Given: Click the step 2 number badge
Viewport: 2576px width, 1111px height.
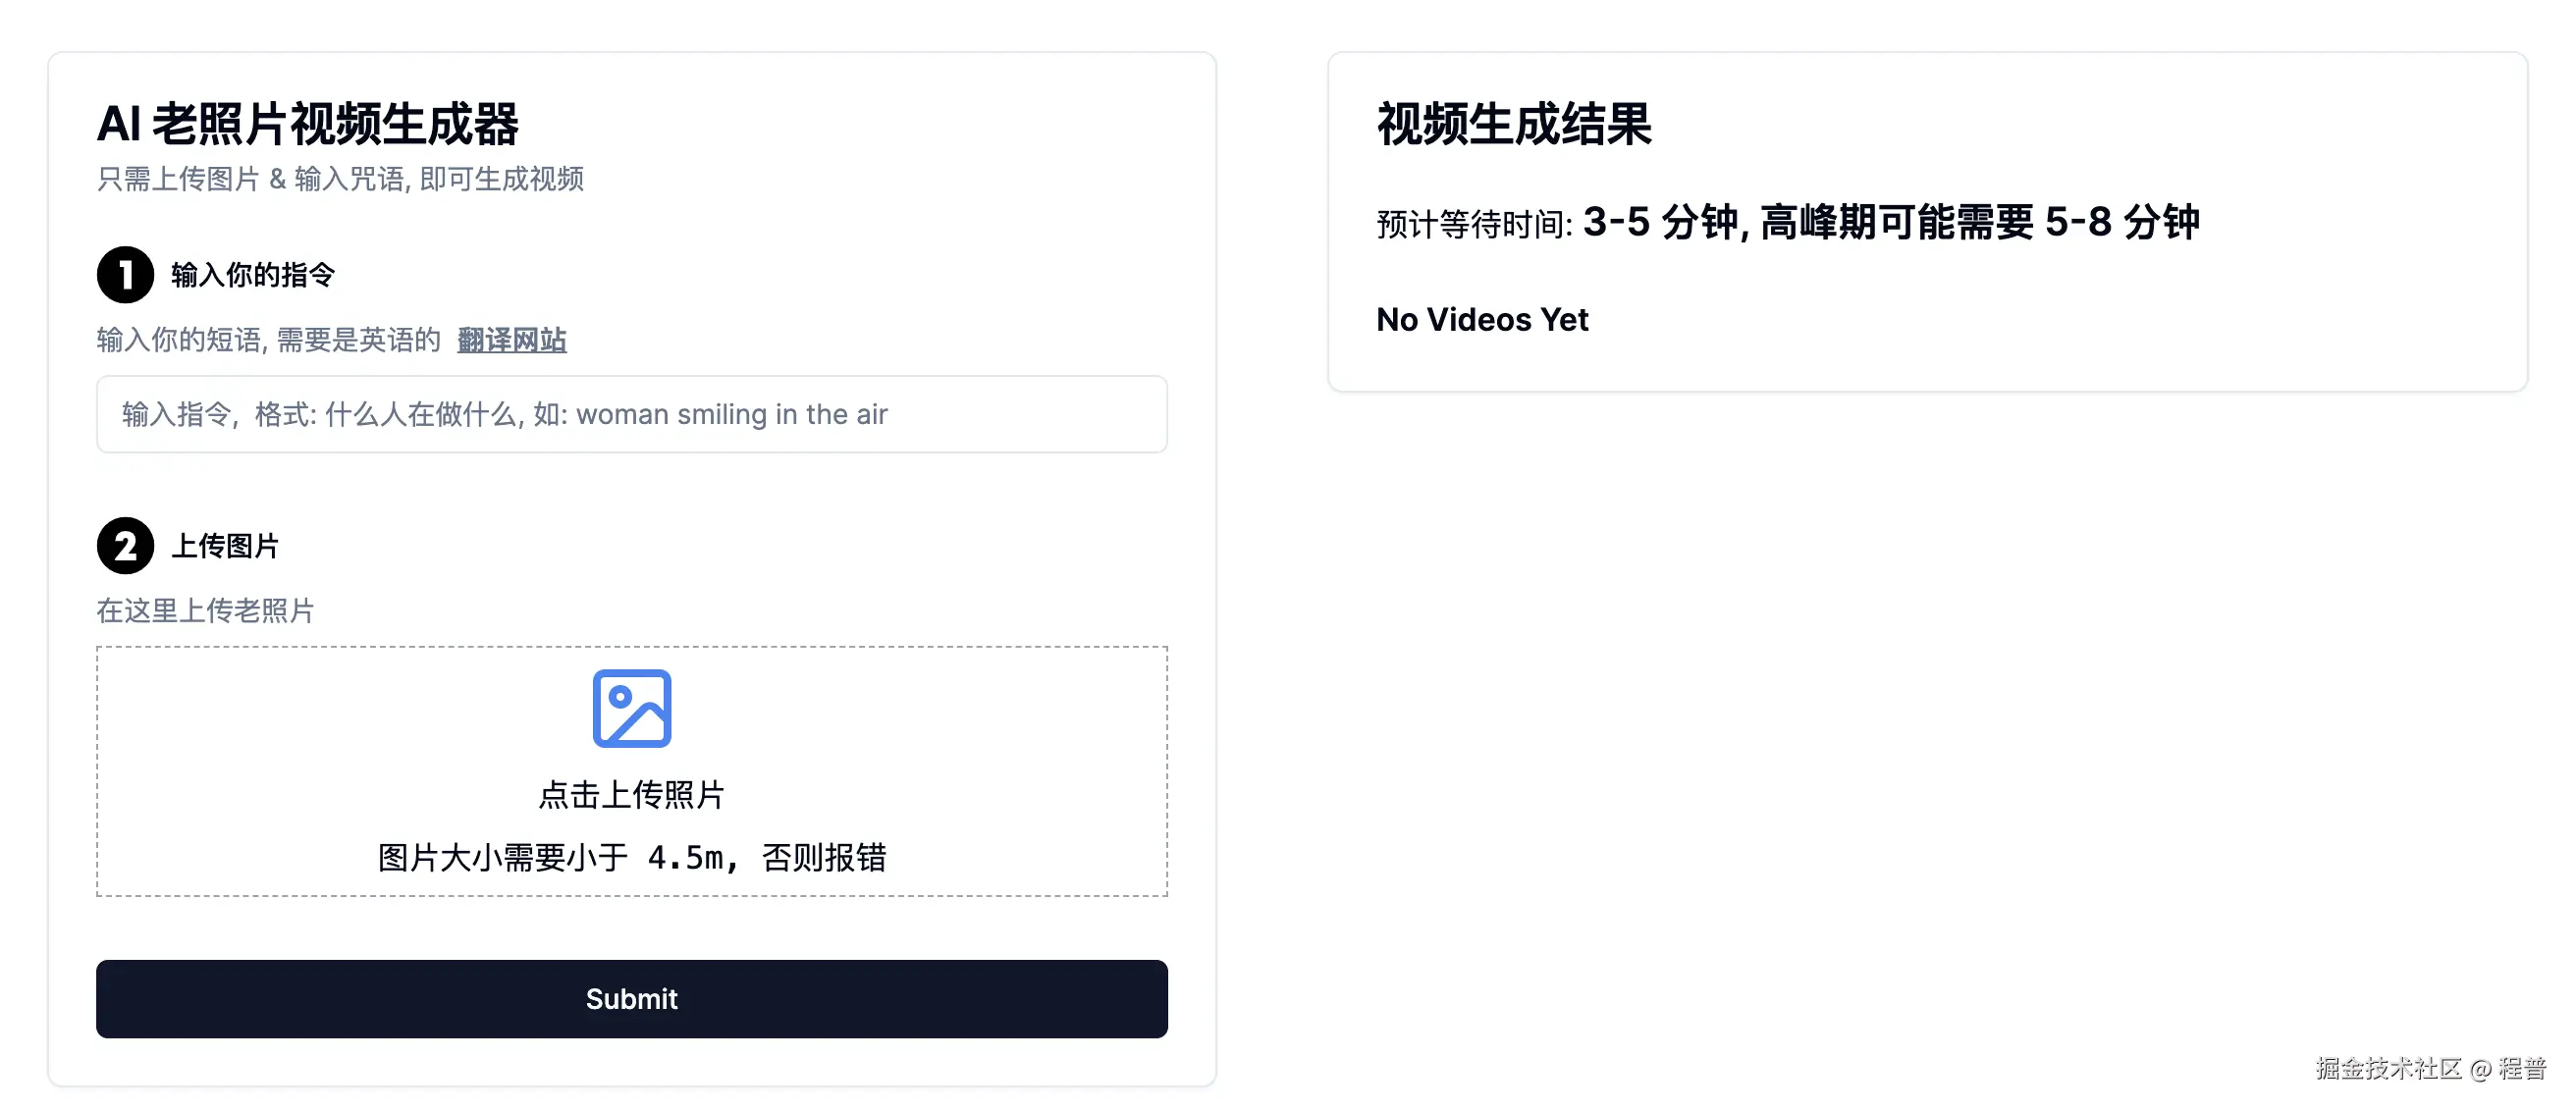Looking at the screenshot, I should (x=125, y=545).
